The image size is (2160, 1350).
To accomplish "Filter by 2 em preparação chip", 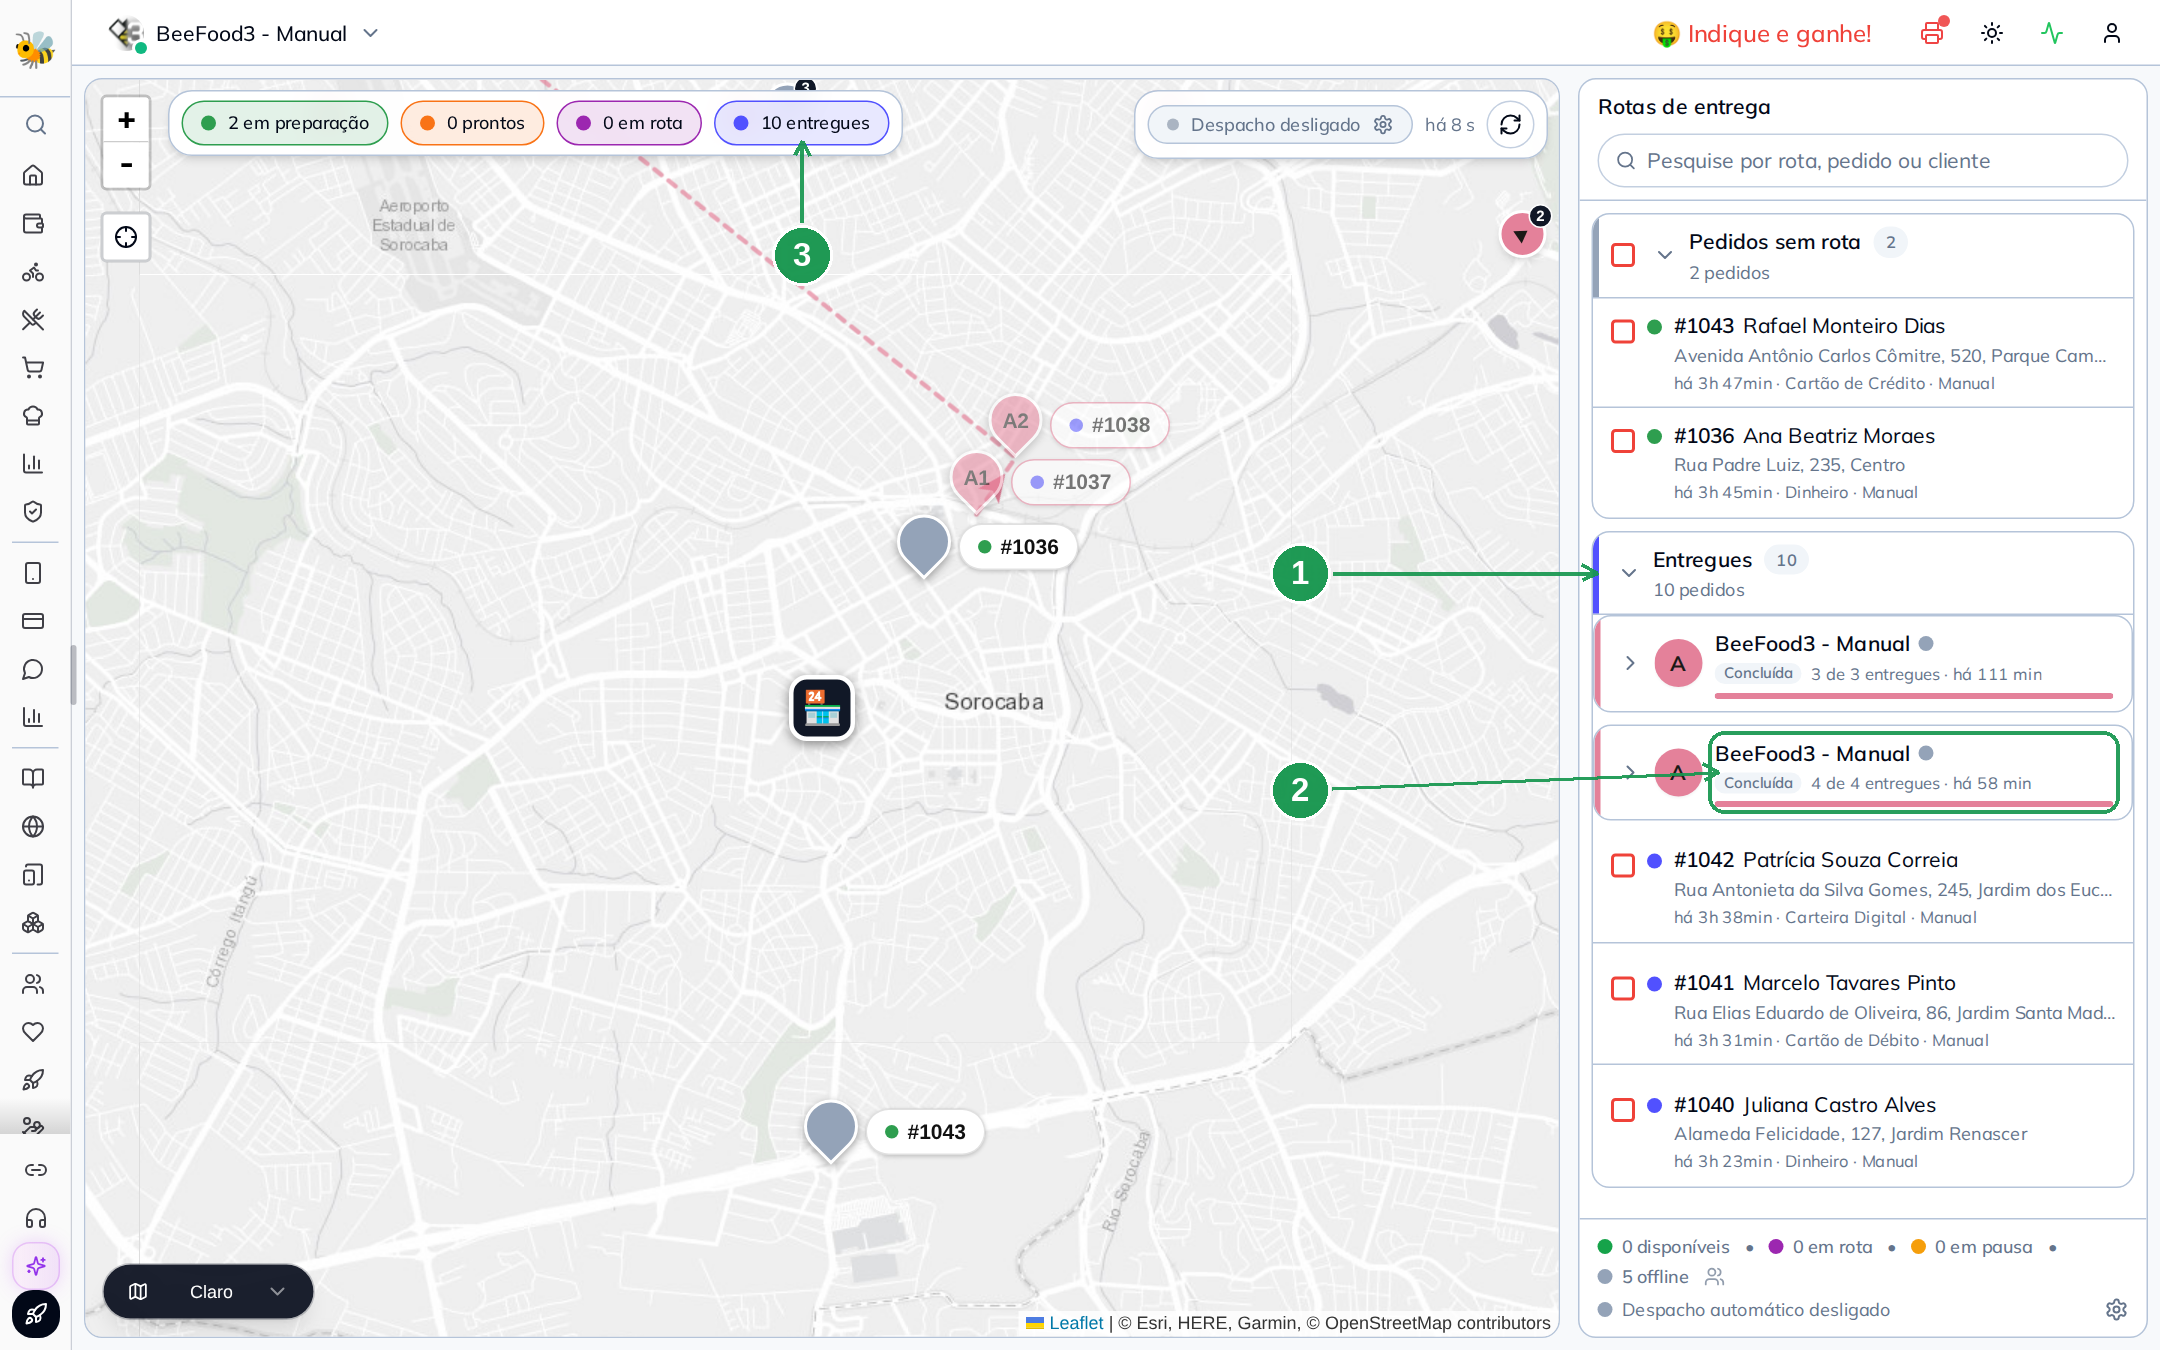I will 285,123.
